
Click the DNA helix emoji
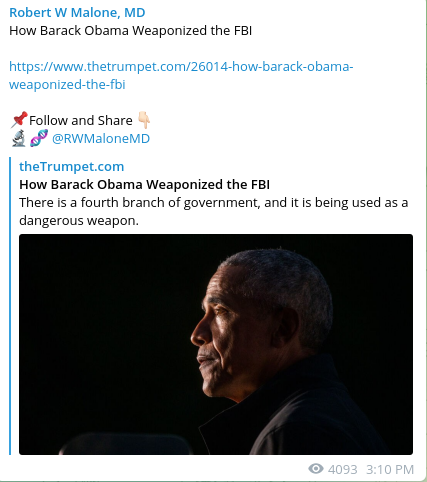(39, 138)
